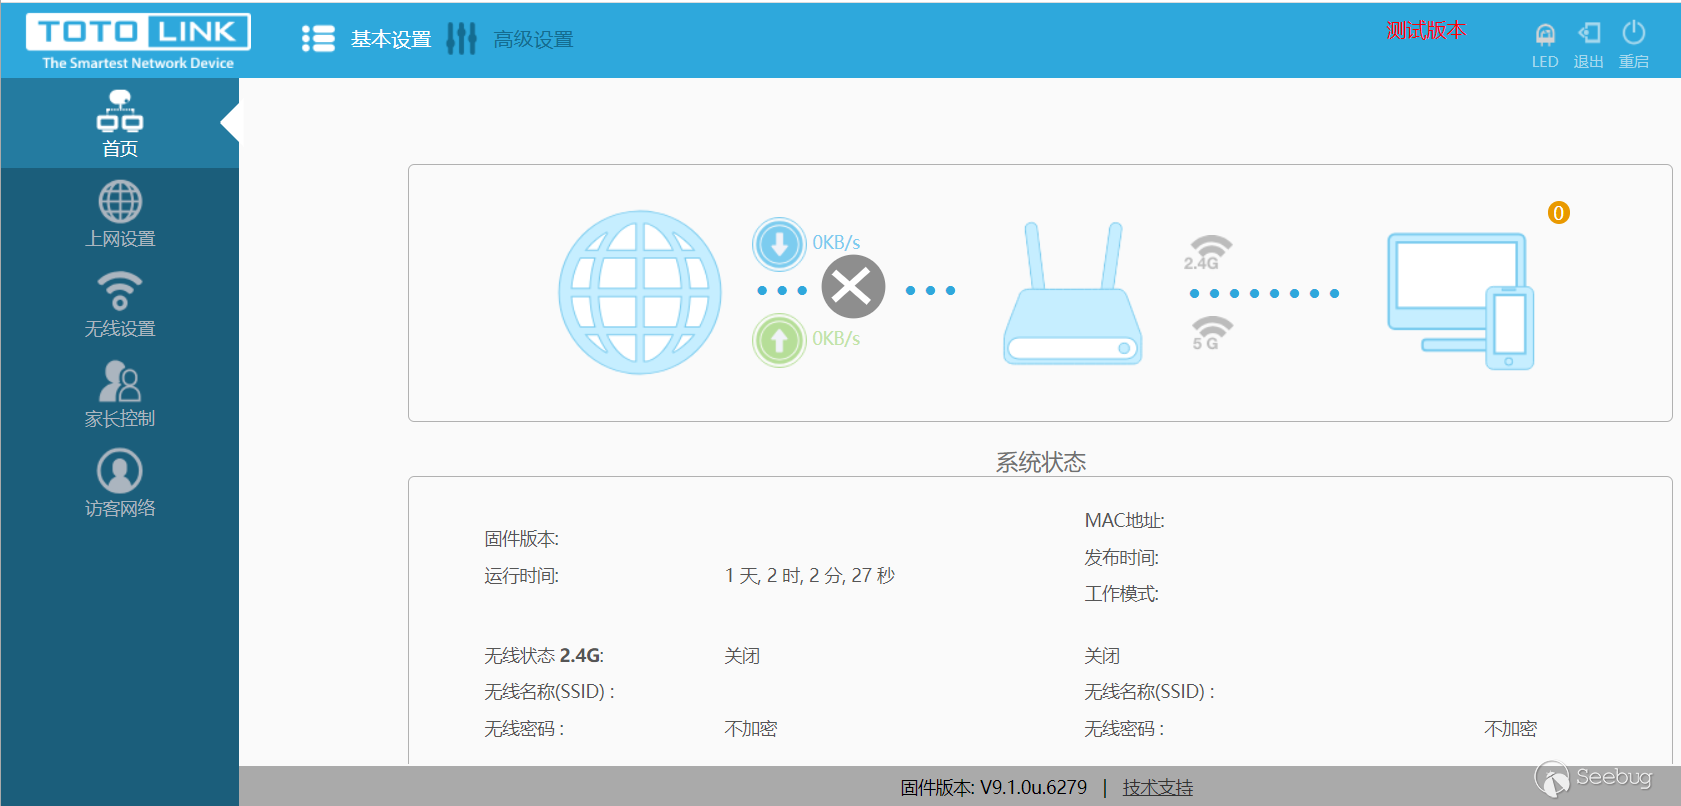The height and width of the screenshot is (806, 1681).
Task: Click the 运行时间 uptime label
Action: 522,576
